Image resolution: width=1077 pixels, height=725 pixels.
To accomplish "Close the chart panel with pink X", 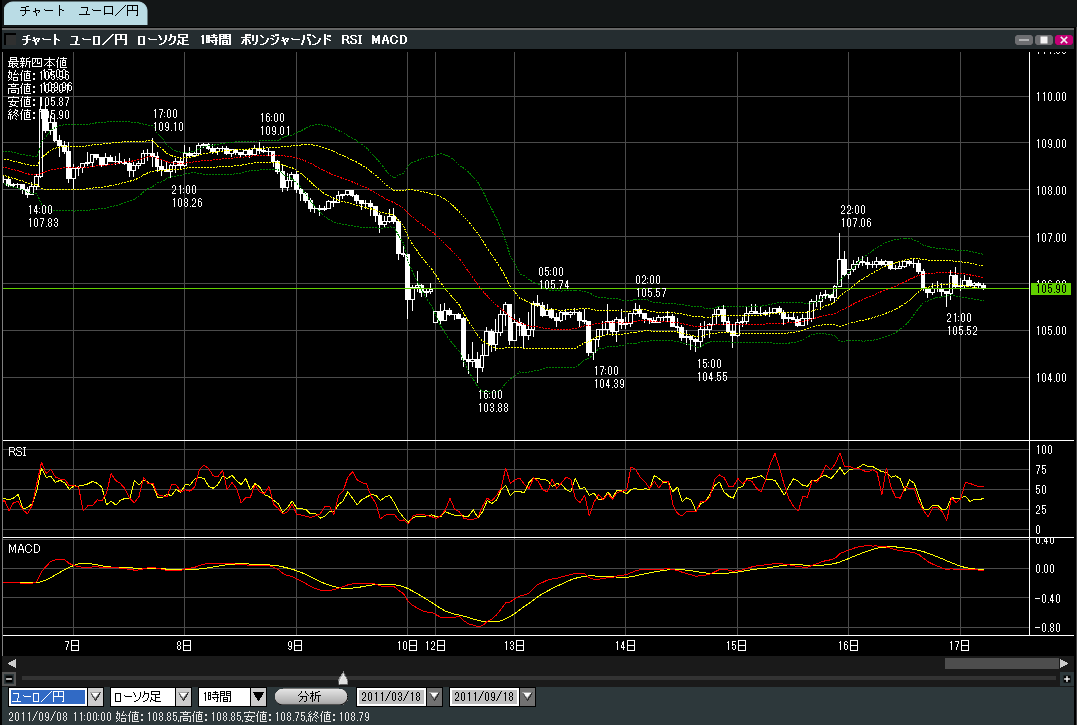I will [x=1062, y=40].
